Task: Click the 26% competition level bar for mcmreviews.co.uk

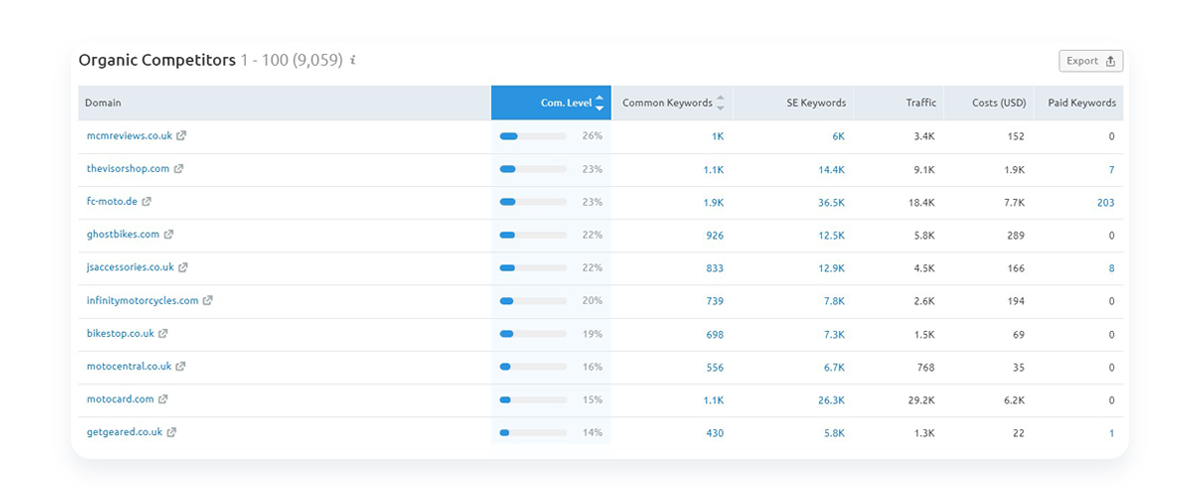Action: 533,136
